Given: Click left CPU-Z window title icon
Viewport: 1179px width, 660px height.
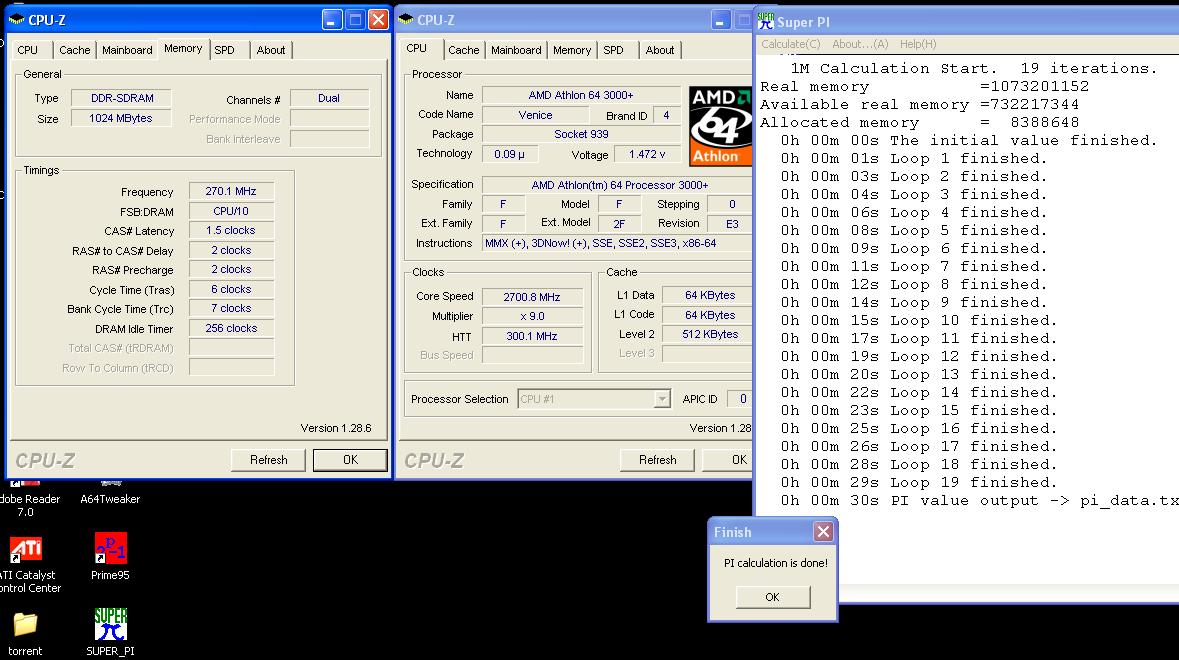Looking at the screenshot, I should 17,20.
